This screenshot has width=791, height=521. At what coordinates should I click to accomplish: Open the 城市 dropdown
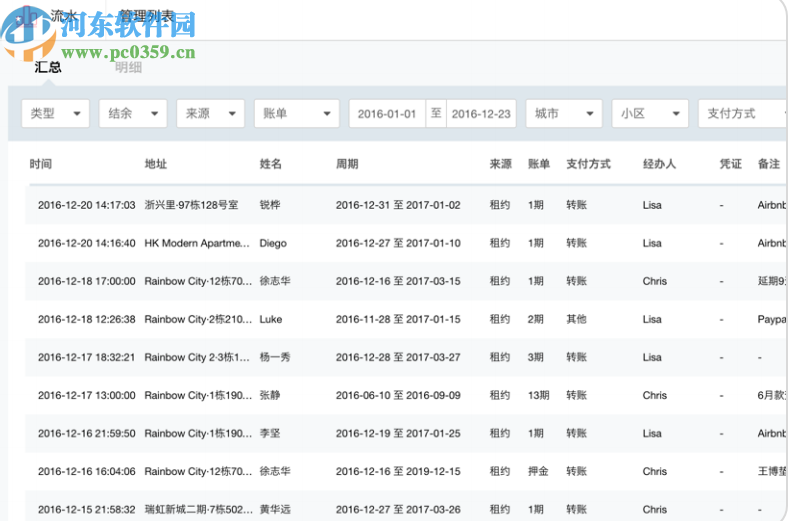point(564,114)
